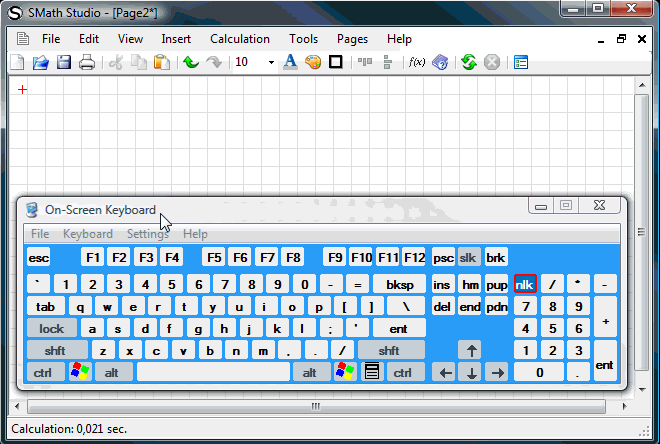The width and height of the screenshot is (660, 444).
Task: Open the Insert menu
Action: [176, 39]
